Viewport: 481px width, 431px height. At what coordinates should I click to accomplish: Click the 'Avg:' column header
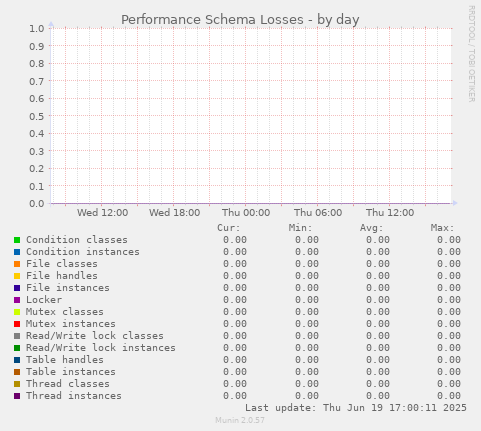click(x=372, y=228)
